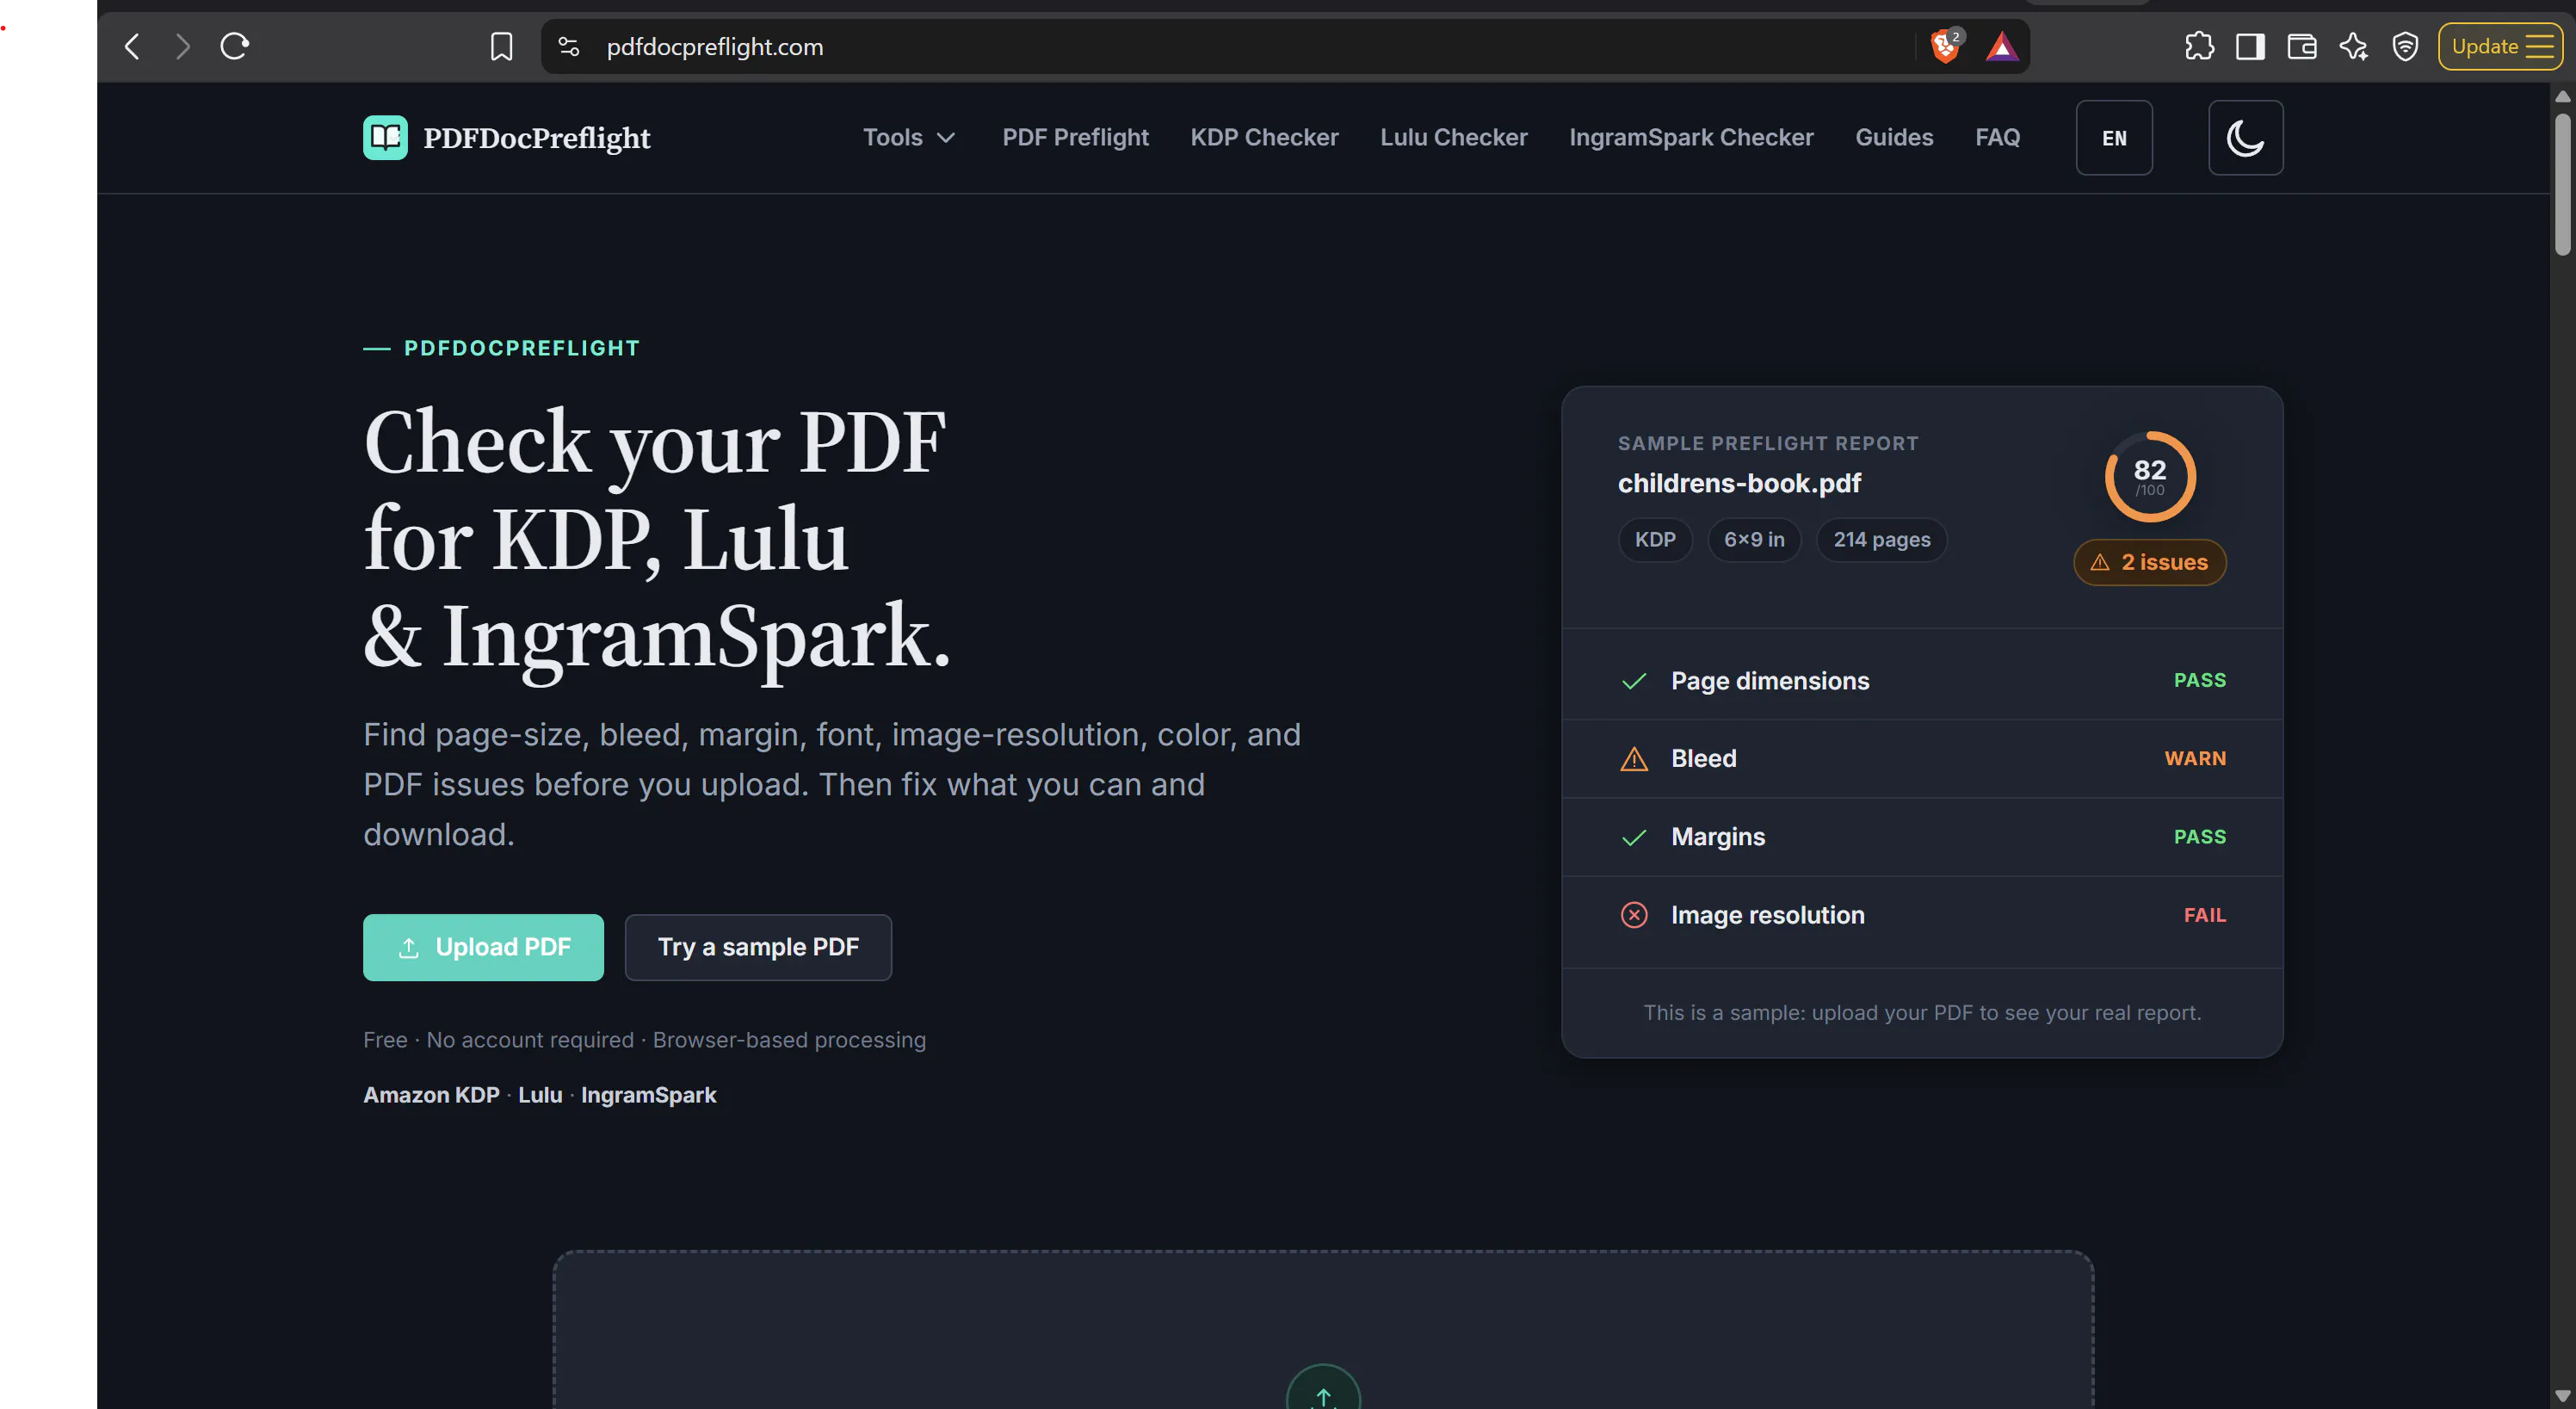Bookmark this page
This screenshot has width=2576, height=1409.
coord(501,46)
